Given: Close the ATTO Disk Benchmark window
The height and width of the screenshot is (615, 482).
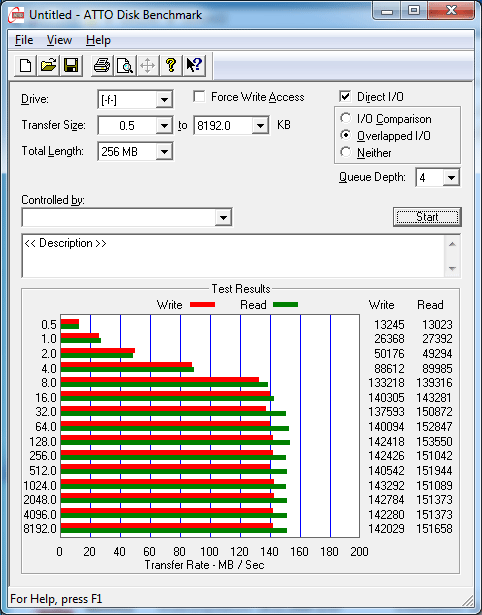Looking at the screenshot, I should point(451,11).
